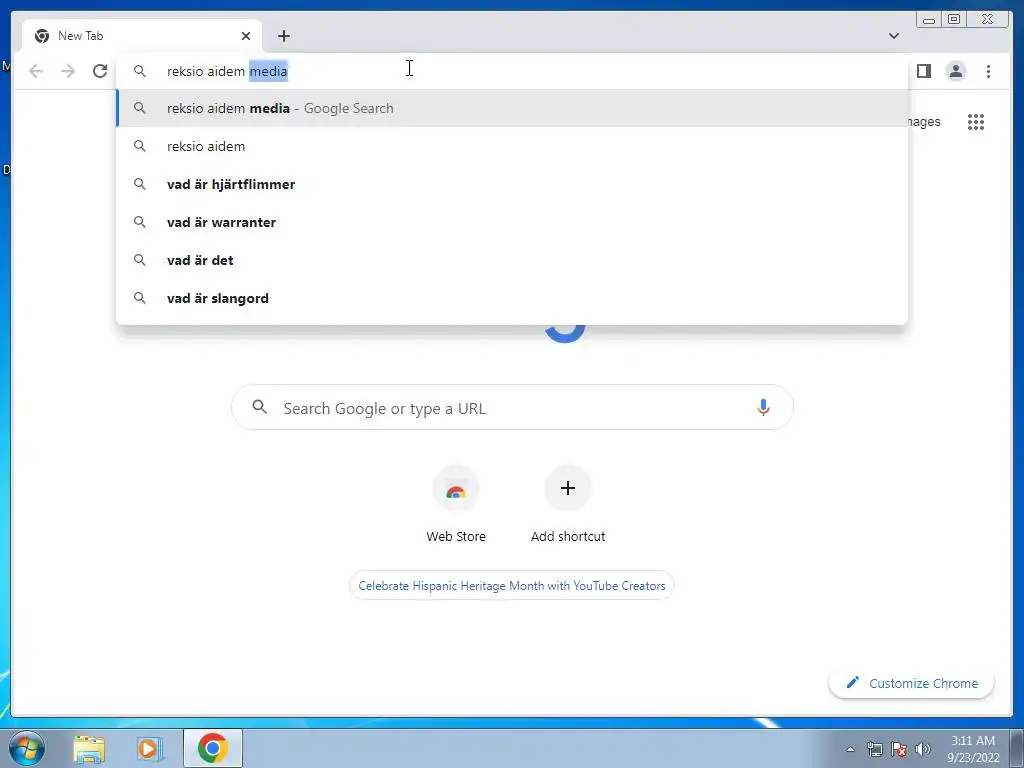
Task: Click the browser Back arrow
Action: pyautogui.click(x=36, y=71)
